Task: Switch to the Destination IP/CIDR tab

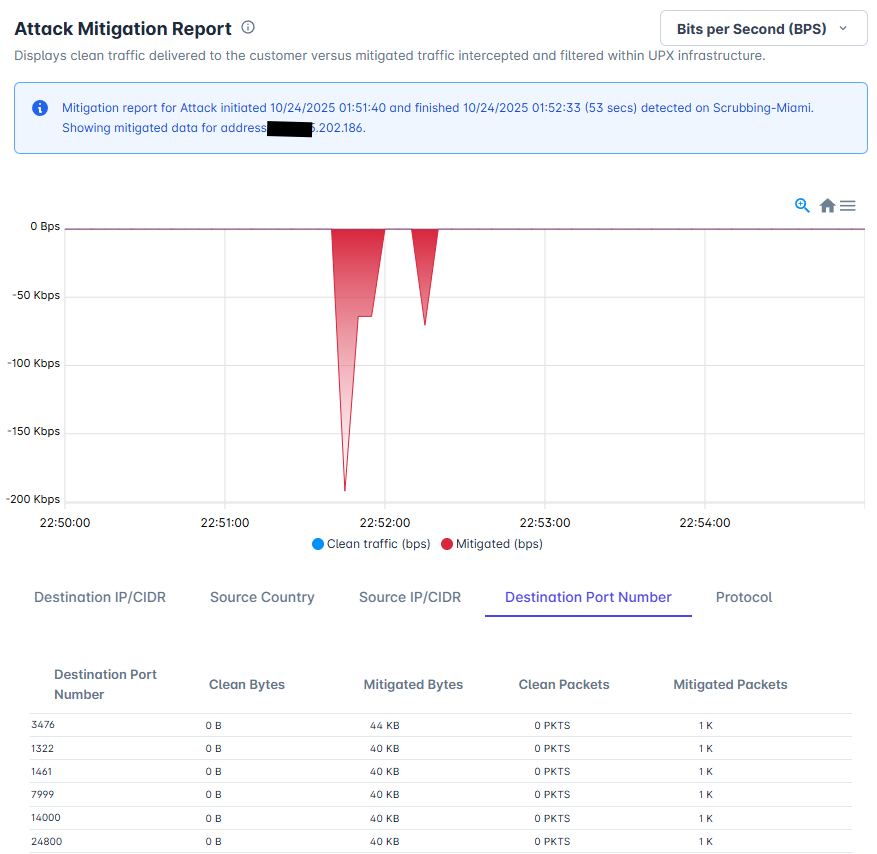Action: click(100, 597)
